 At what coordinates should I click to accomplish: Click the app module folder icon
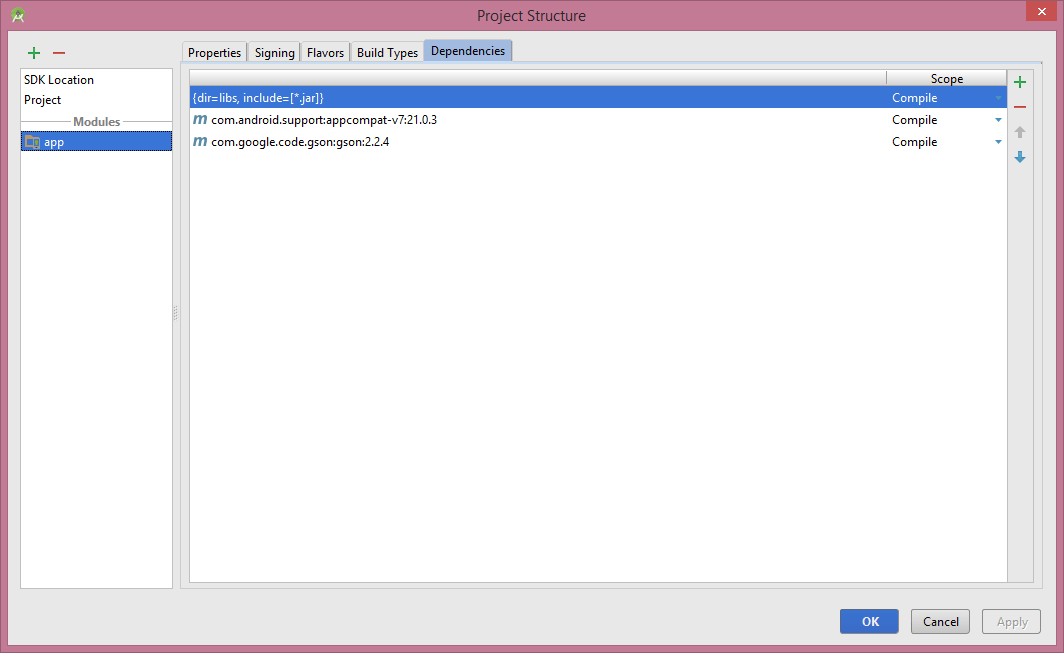point(30,141)
